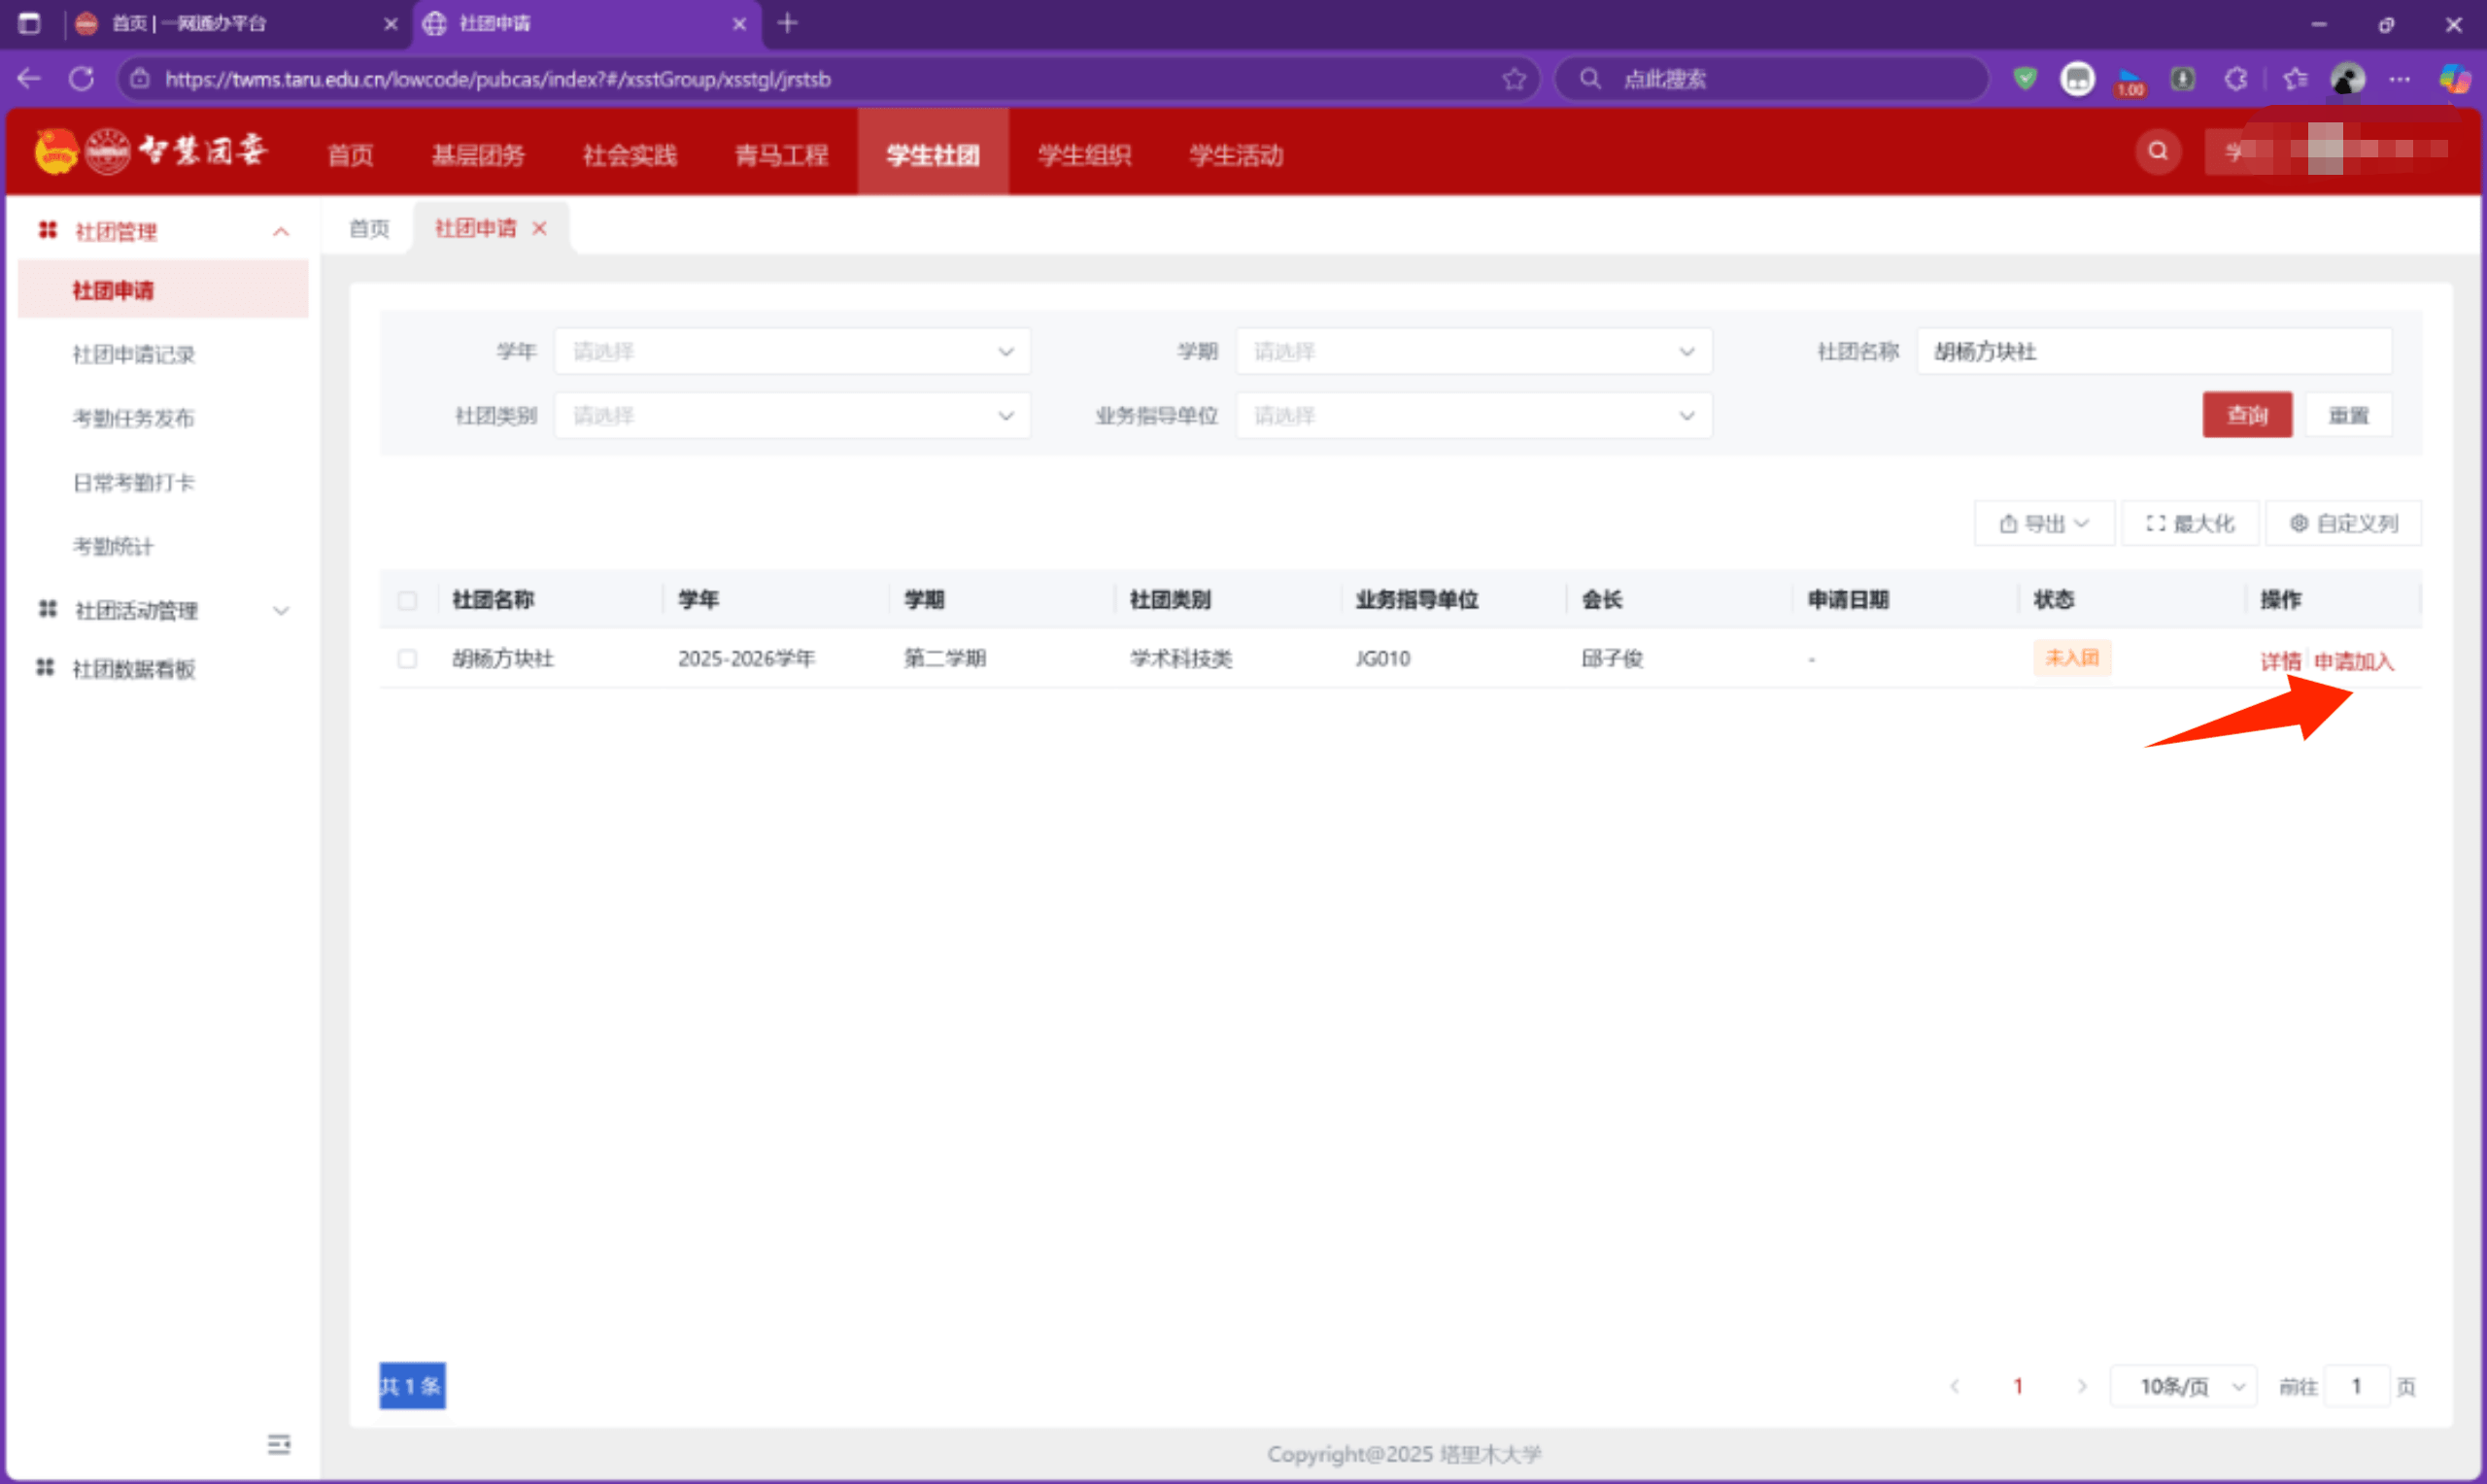
Task: Close the 社团申请 inner tab
Action: (540, 229)
